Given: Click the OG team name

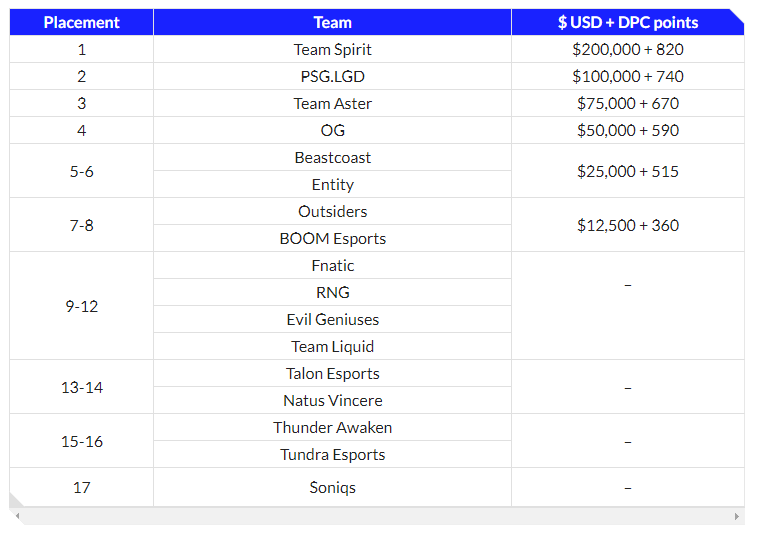Looking at the screenshot, I should [332, 130].
